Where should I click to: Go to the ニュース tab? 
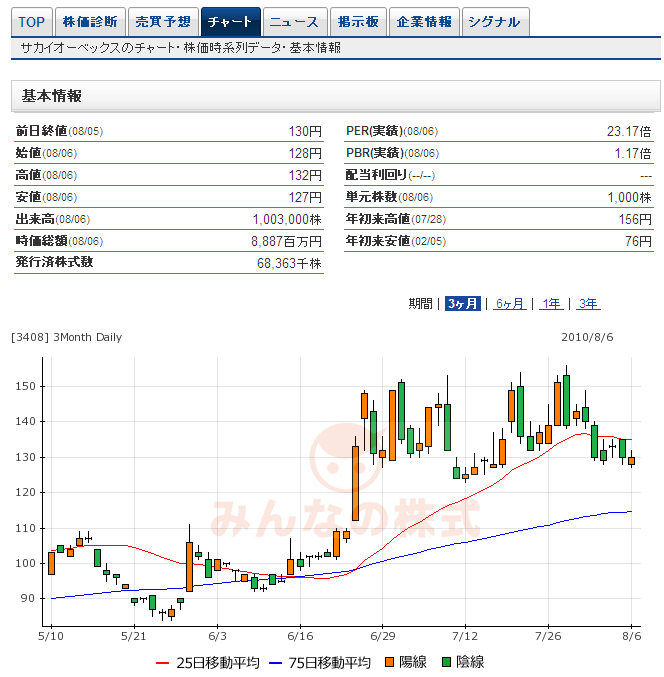(x=295, y=22)
